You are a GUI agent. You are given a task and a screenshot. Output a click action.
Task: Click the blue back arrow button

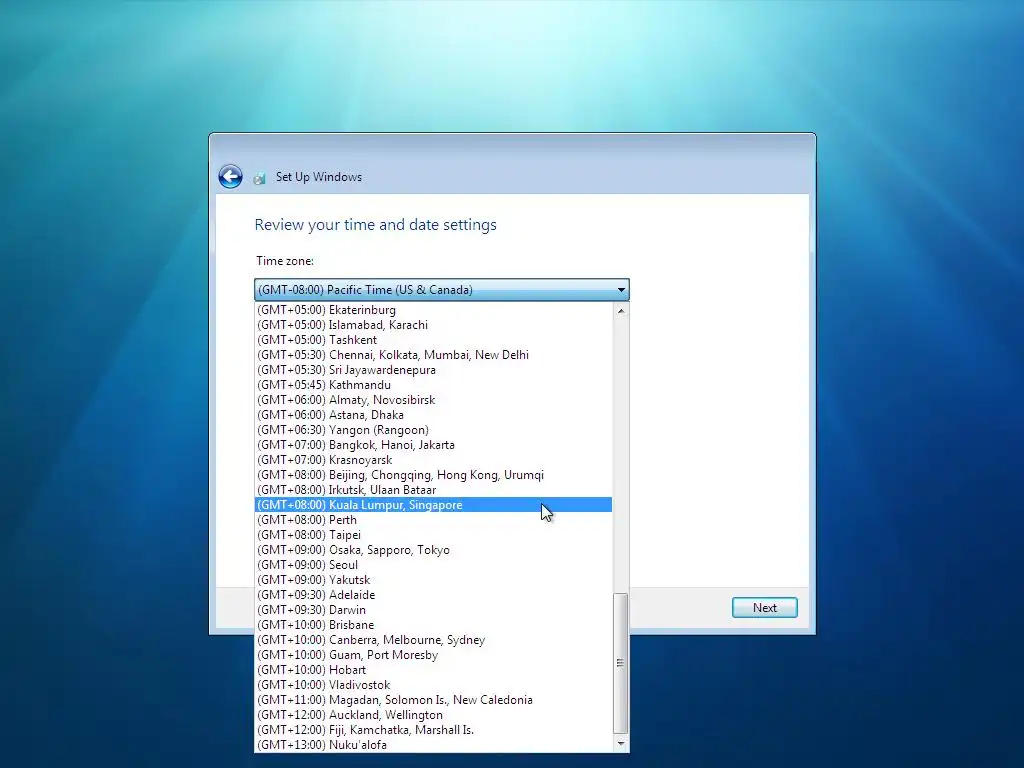[x=231, y=176]
